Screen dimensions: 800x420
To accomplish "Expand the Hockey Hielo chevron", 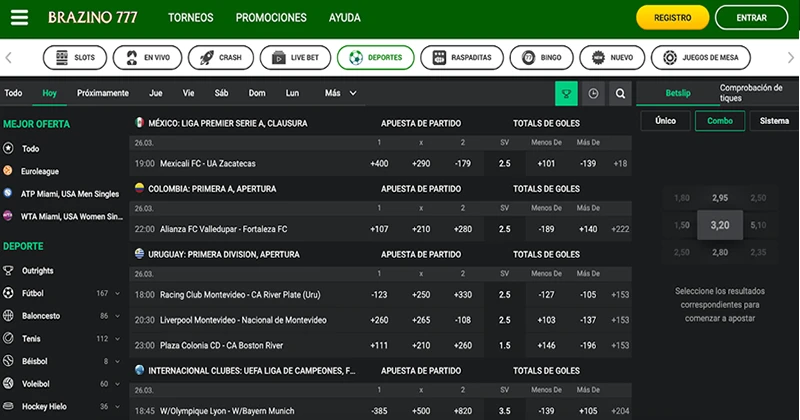I will pos(118,406).
